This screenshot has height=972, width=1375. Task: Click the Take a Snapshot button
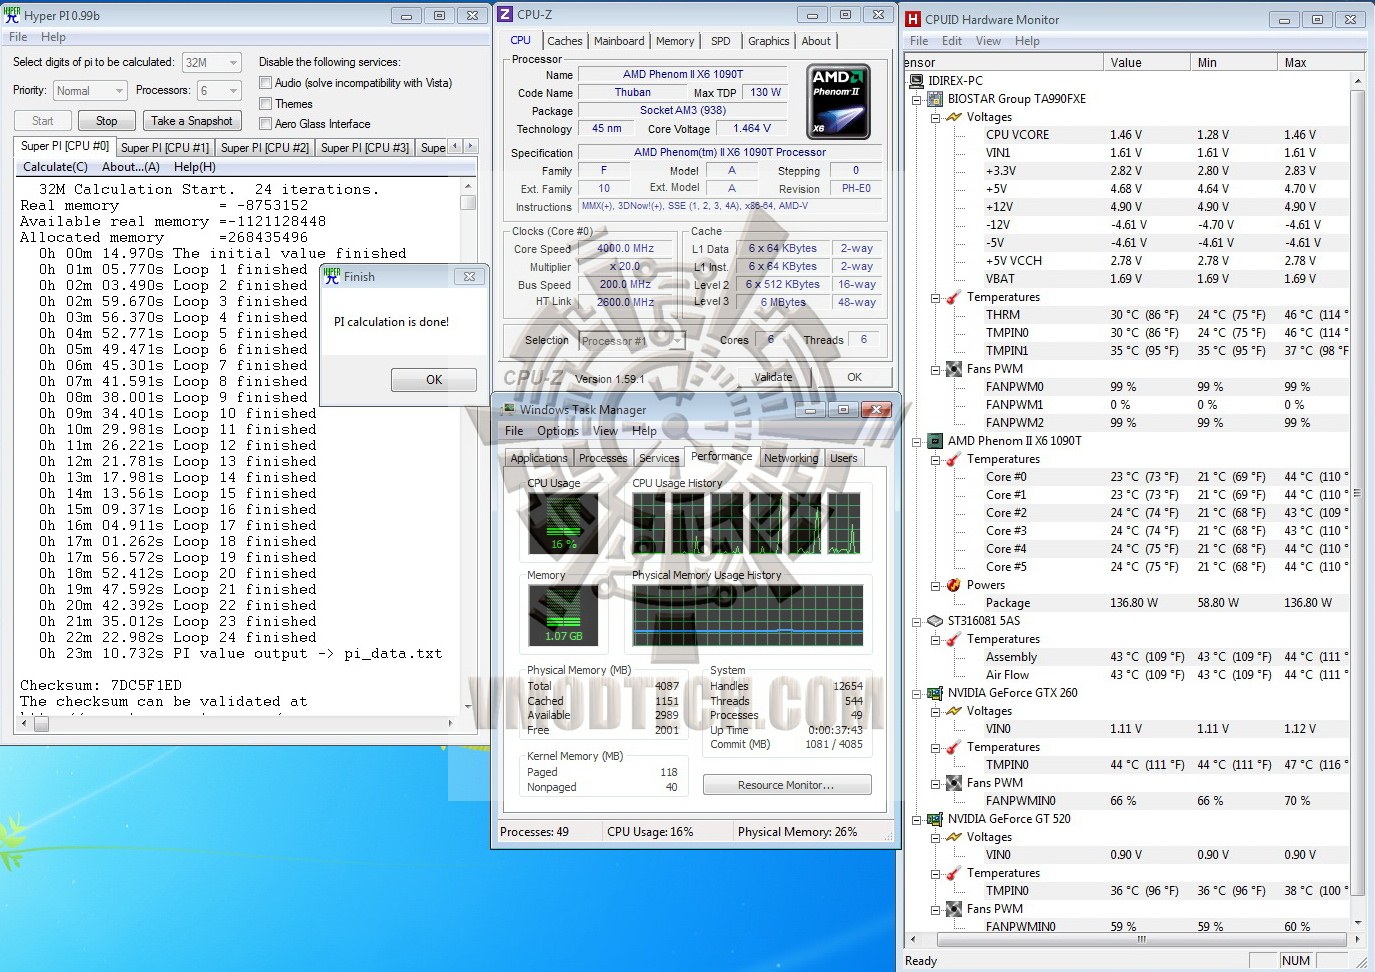192,121
